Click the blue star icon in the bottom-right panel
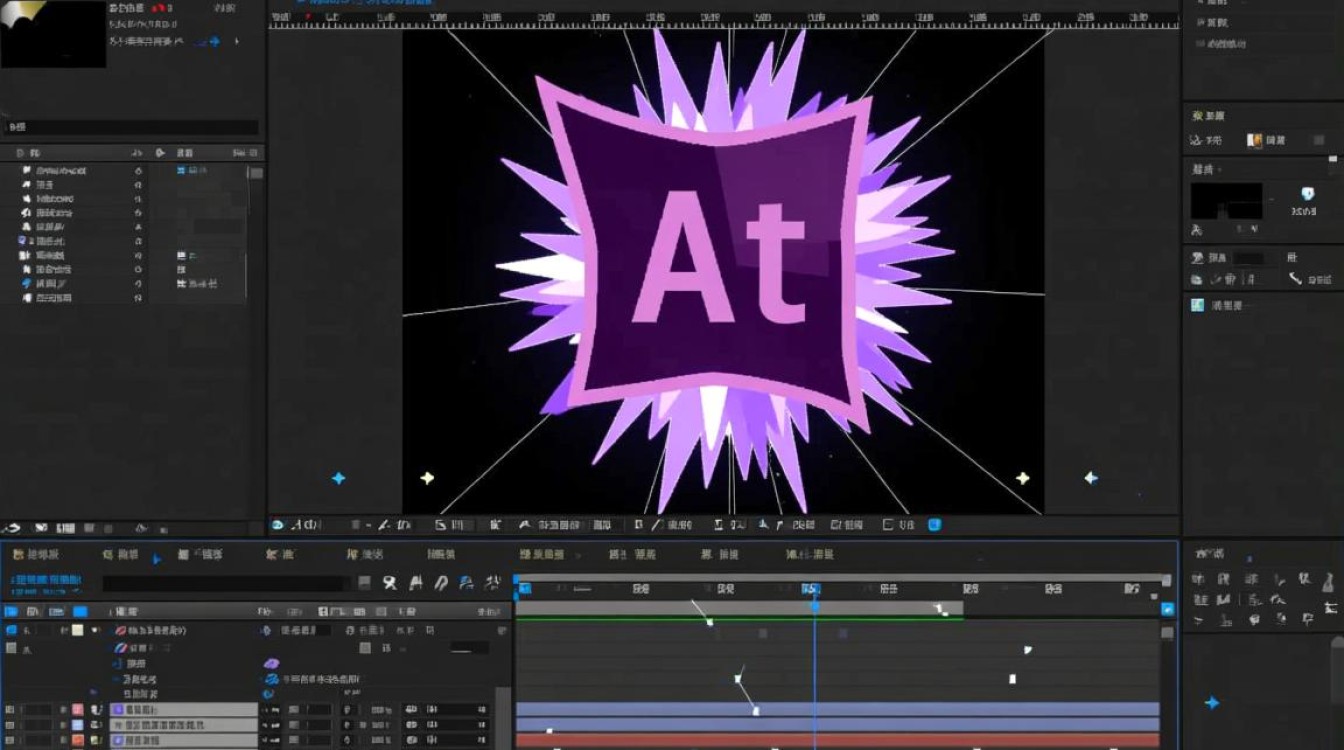Image resolution: width=1344 pixels, height=750 pixels. point(1211,703)
